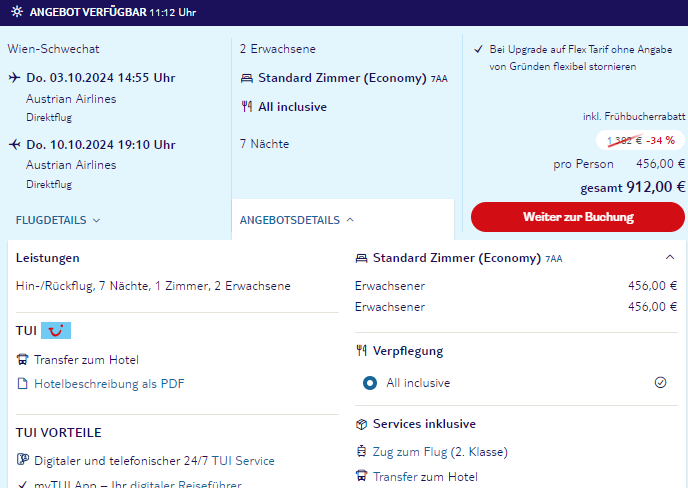Click inkl. Frühbucherrabatt note
688x488 pixels.
[634, 116]
